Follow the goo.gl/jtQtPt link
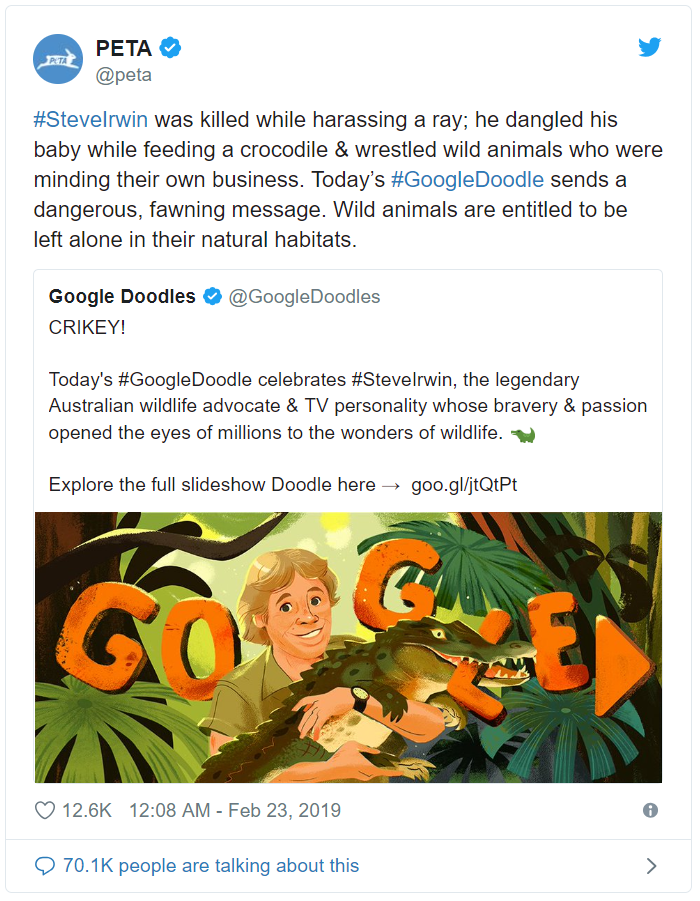The image size is (700, 901). pyautogui.click(x=464, y=484)
